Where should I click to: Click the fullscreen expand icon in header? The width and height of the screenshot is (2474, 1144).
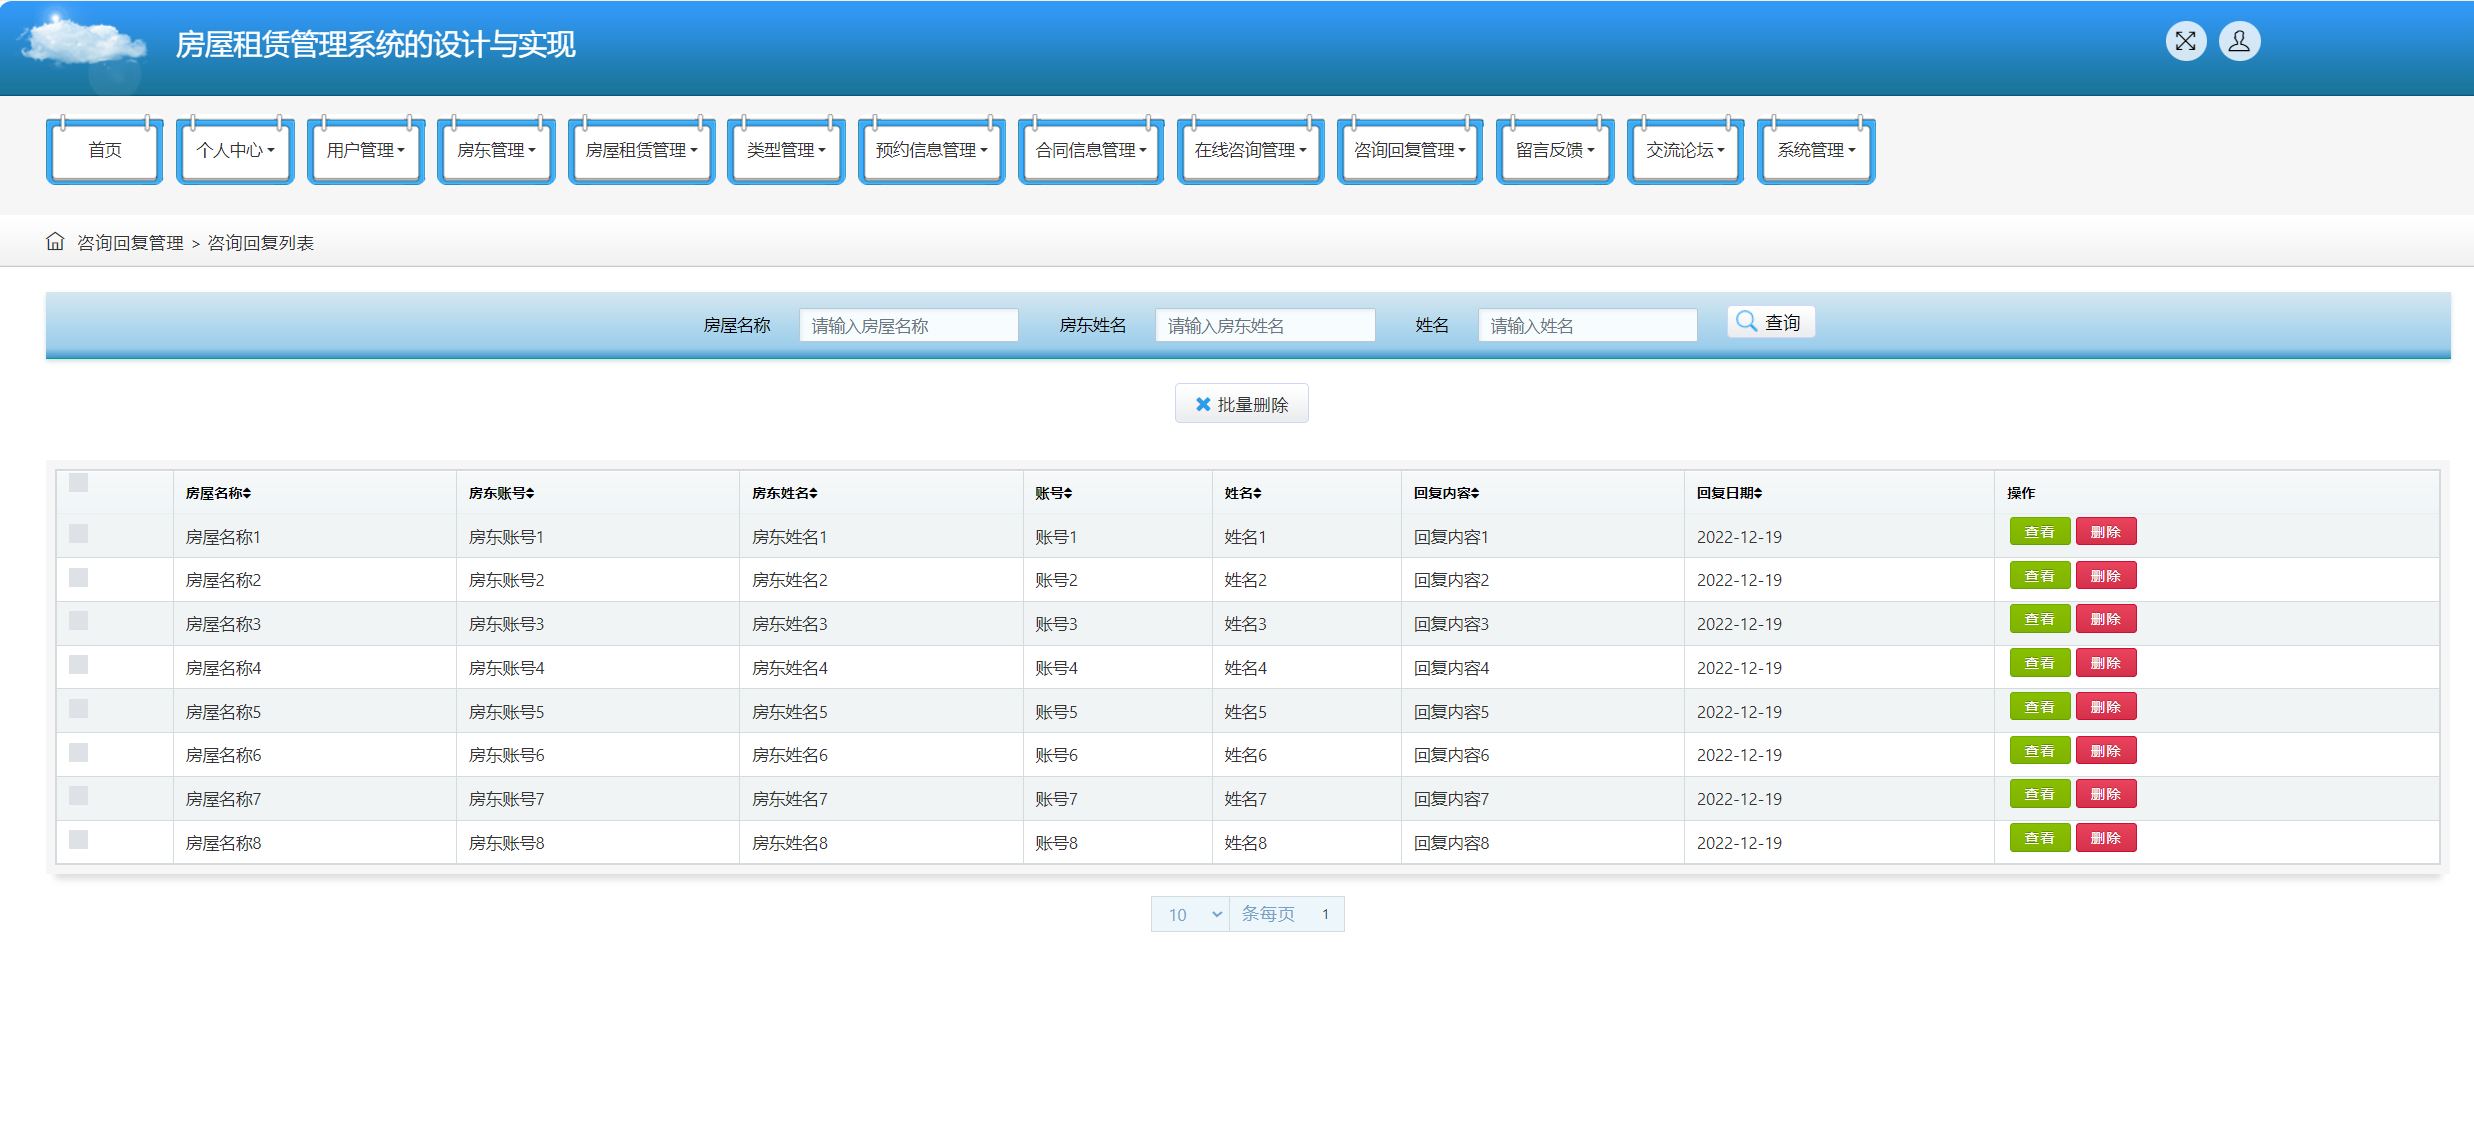pos(2185,41)
